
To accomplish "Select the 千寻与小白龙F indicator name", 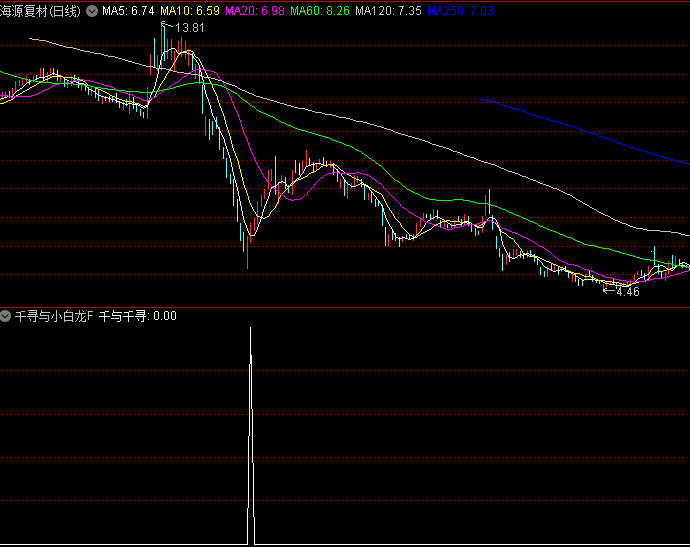I will [54, 316].
